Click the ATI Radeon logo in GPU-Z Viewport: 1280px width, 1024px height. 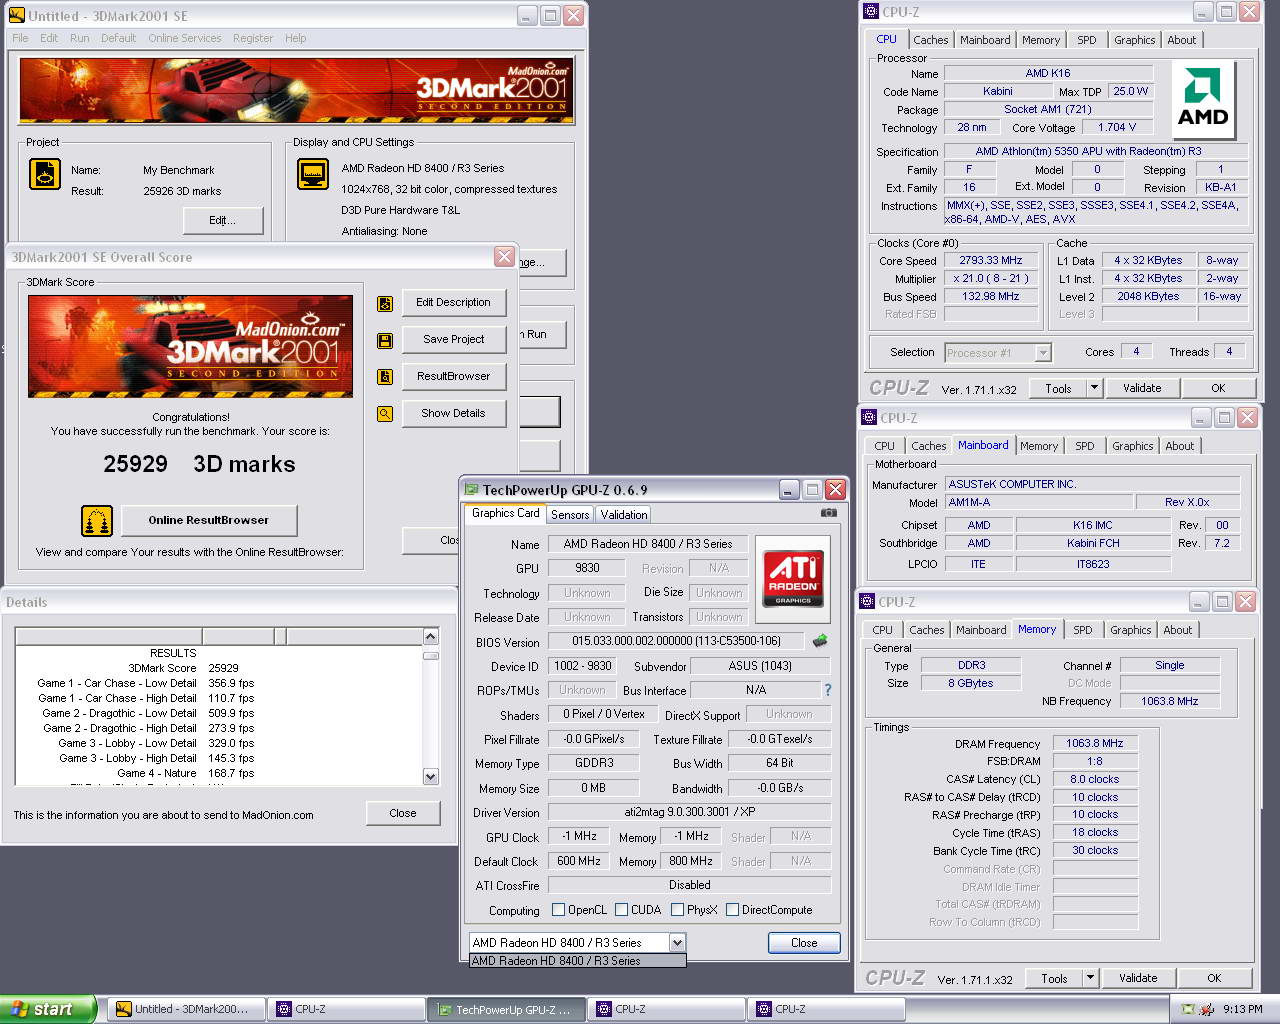coord(794,578)
